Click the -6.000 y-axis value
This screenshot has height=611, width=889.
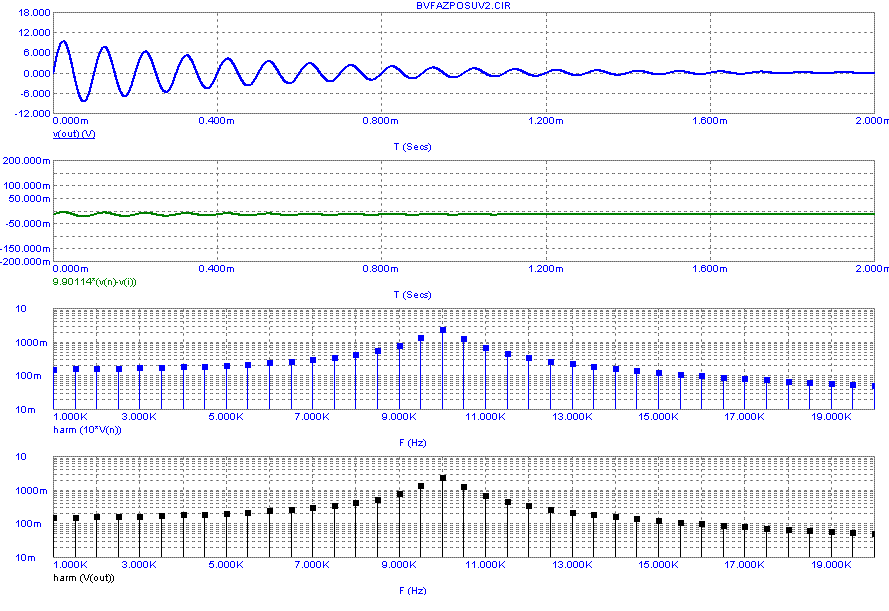[36, 94]
